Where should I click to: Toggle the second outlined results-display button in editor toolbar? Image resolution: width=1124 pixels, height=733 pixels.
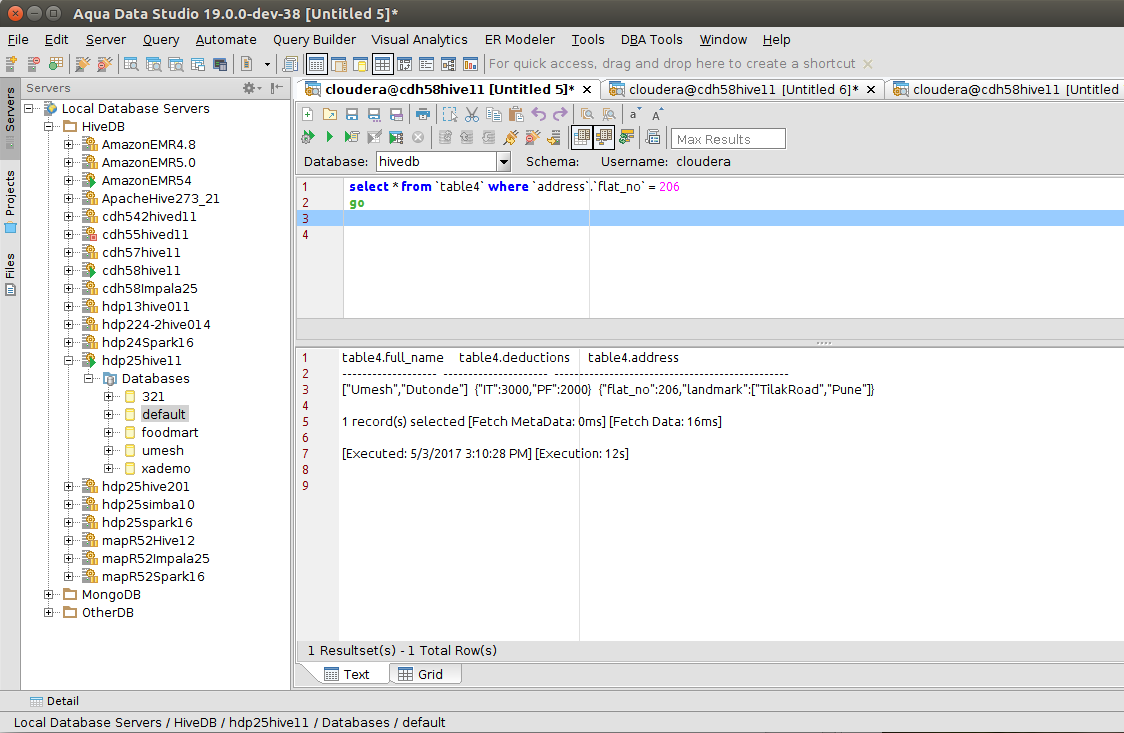[x=604, y=137]
